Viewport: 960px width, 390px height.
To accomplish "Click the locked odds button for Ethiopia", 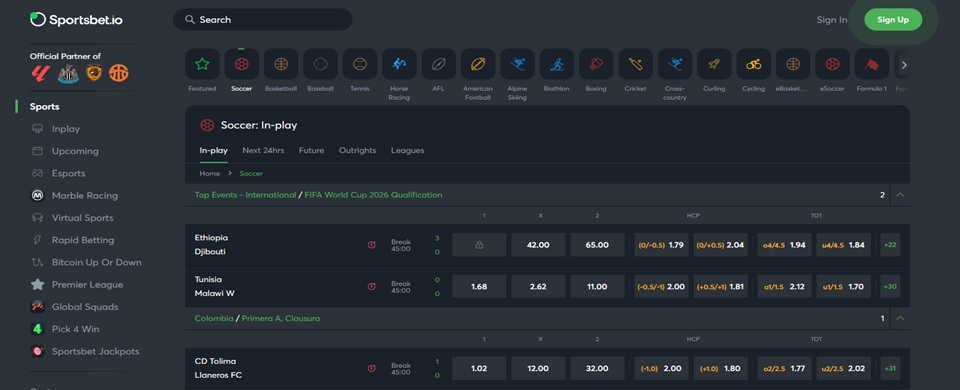I will [x=479, y=245].
